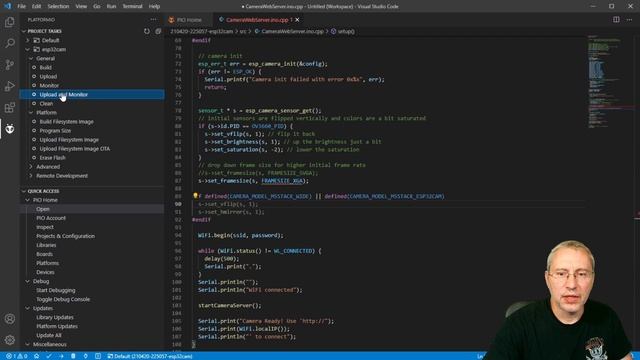Click PlatformIO Upload arrow in status bar

pos(61,356)
